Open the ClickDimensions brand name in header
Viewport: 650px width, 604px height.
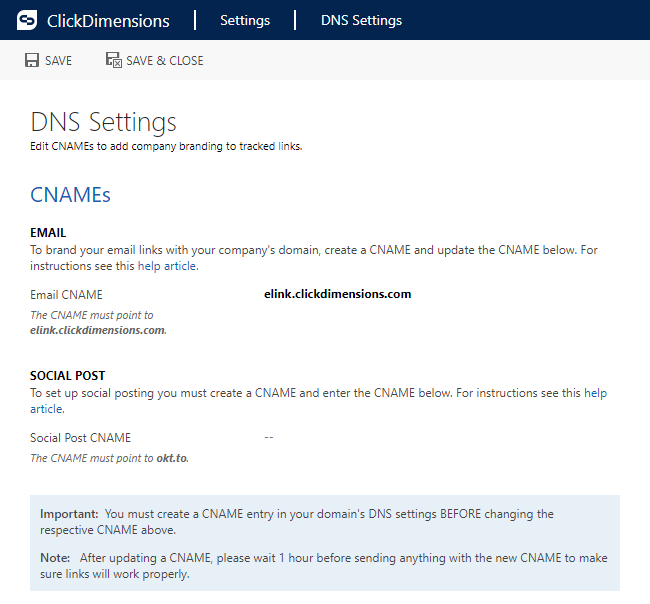pos(108,21)
